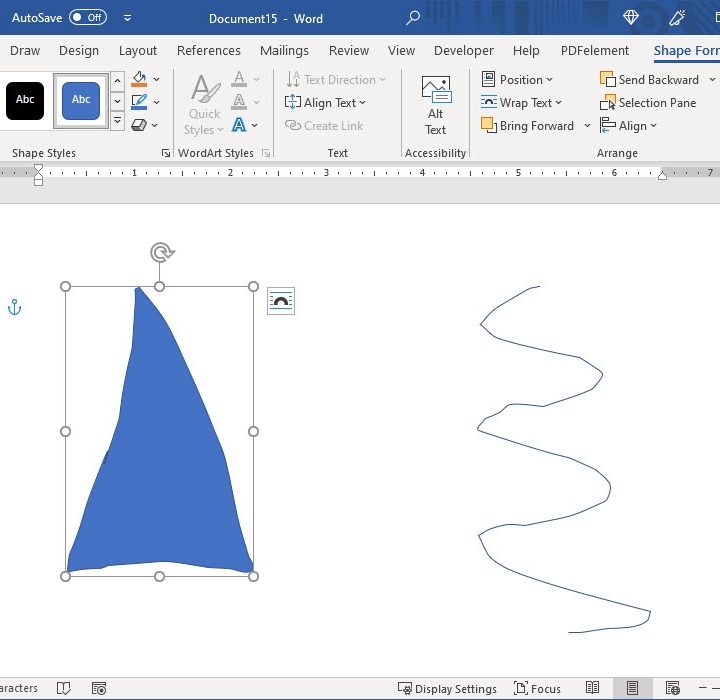Select the squiggly scribble line

pyautogui.click(x=564, y=459)
